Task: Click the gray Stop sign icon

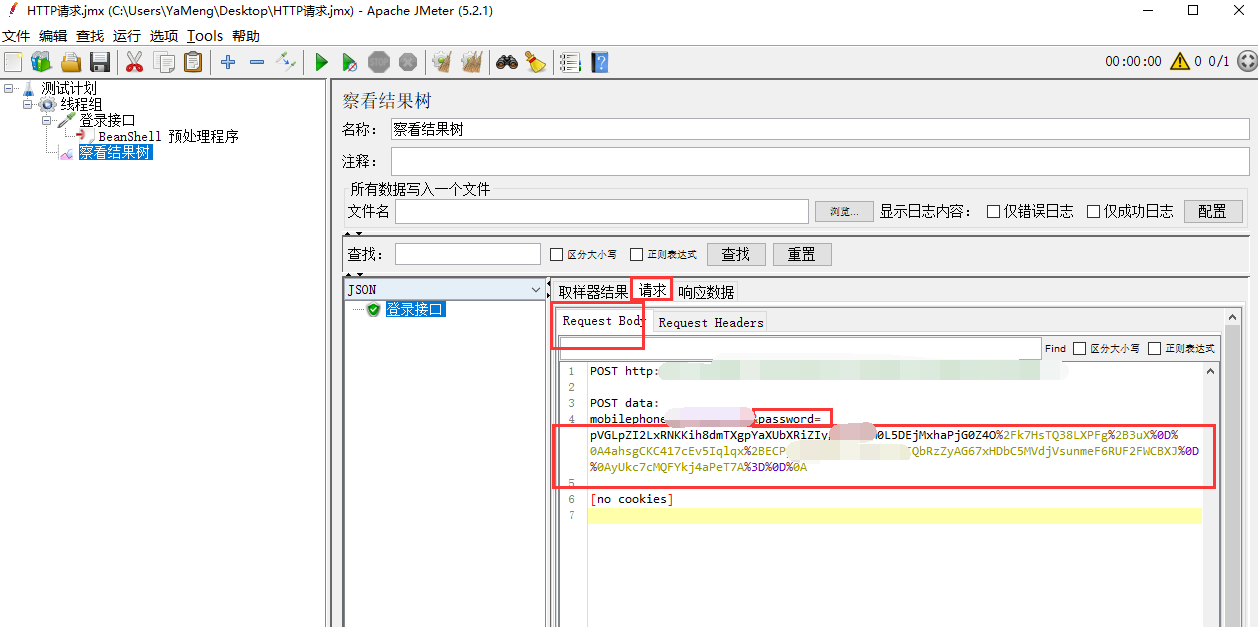Action: [379, 62]
